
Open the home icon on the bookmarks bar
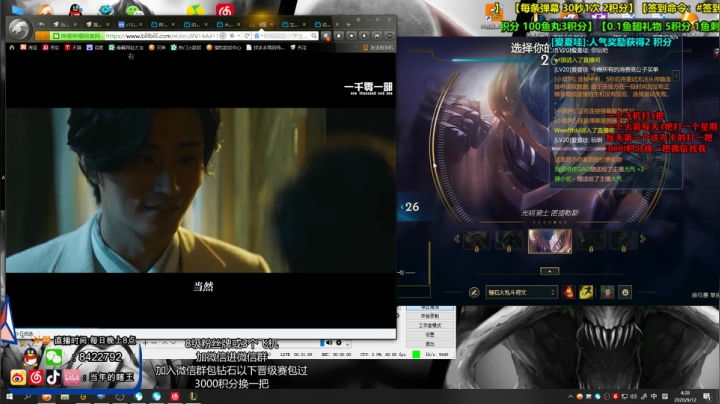tap(12, 47)
